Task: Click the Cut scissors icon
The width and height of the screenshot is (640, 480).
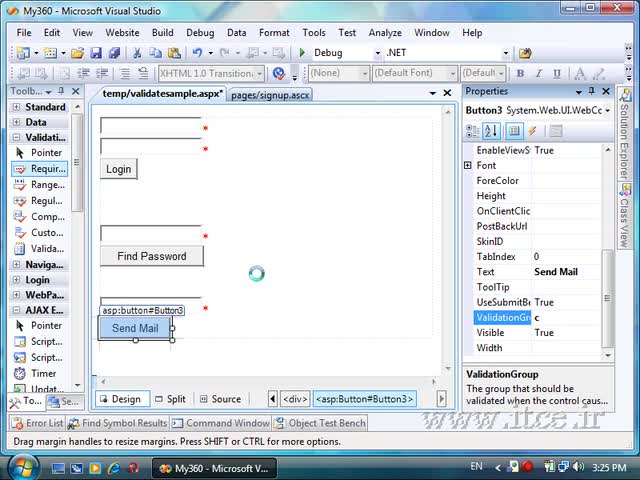Action: coord(137,53)
